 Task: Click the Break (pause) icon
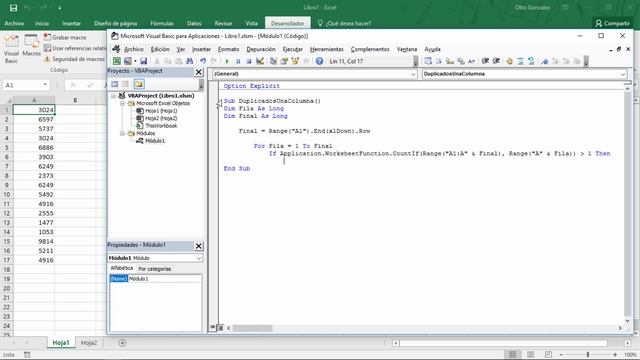(x=238, y=61)
